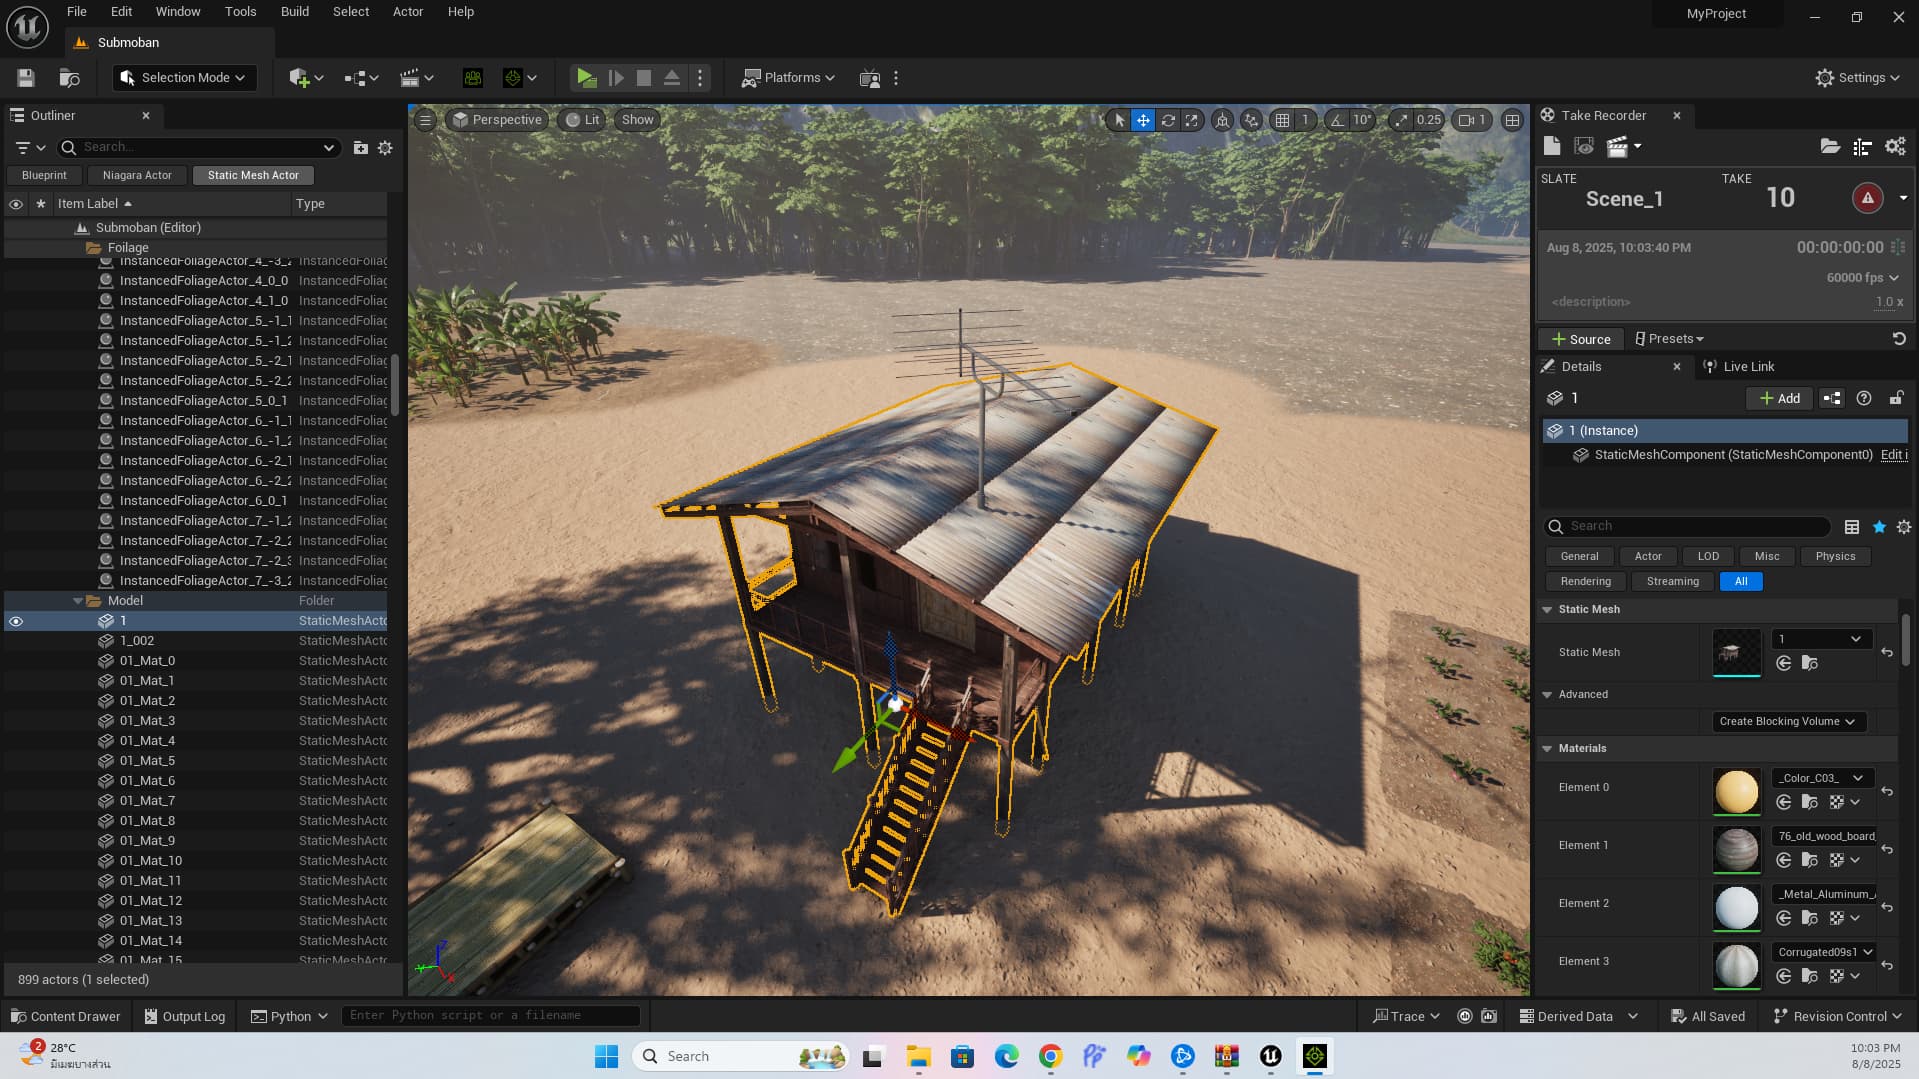This screenshot has width=1919, height=1079.
Task: Toggle visibility eye for actor 1
Action: [x=16, y=621]
